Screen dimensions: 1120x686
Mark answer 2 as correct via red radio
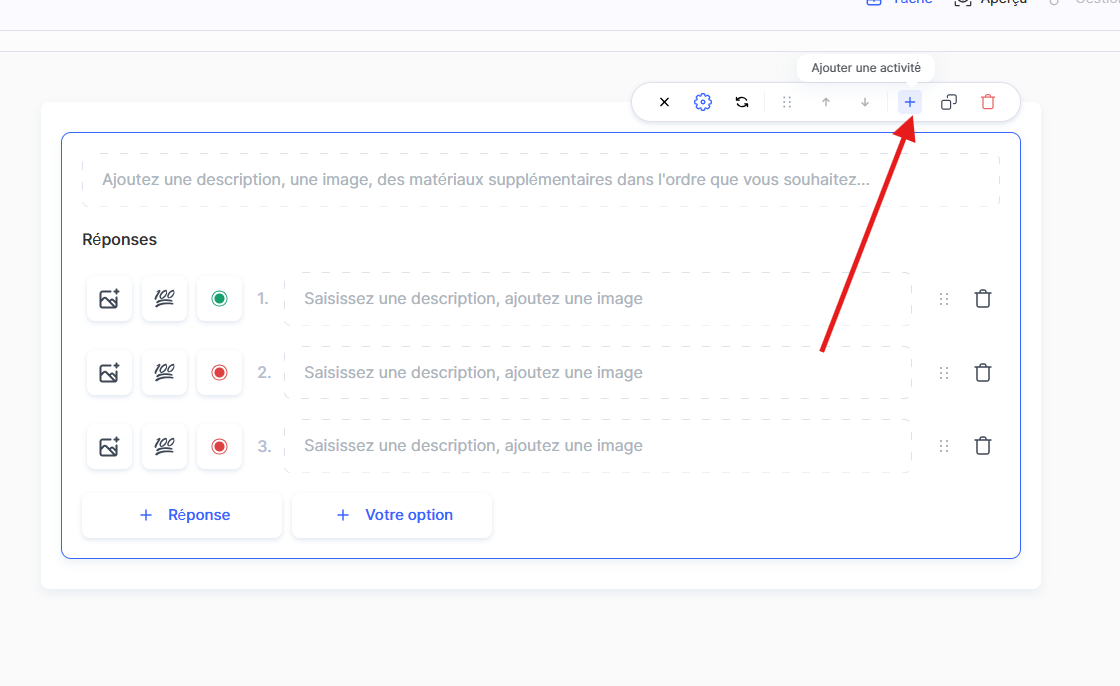[219, 372]
